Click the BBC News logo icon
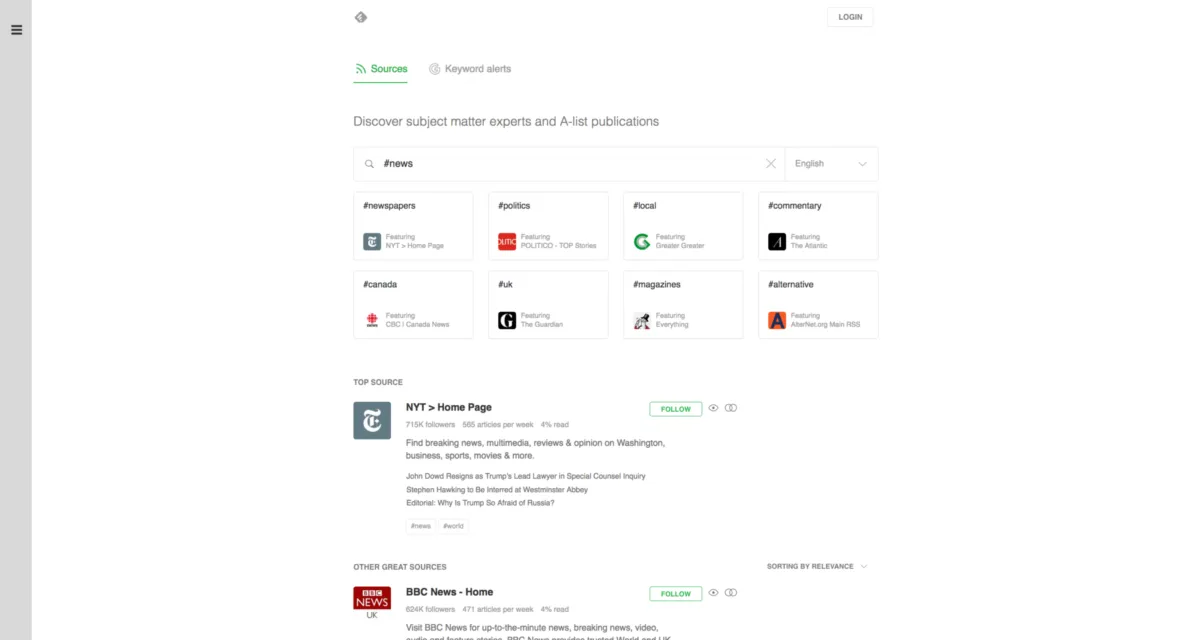The width and height of the screenshot is (1200, 640). (372, 598)
